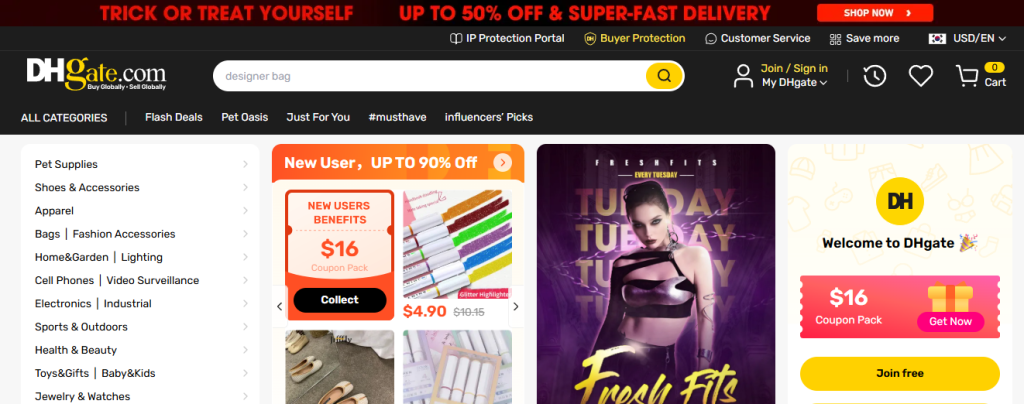Click the designer bag search field

431,76
